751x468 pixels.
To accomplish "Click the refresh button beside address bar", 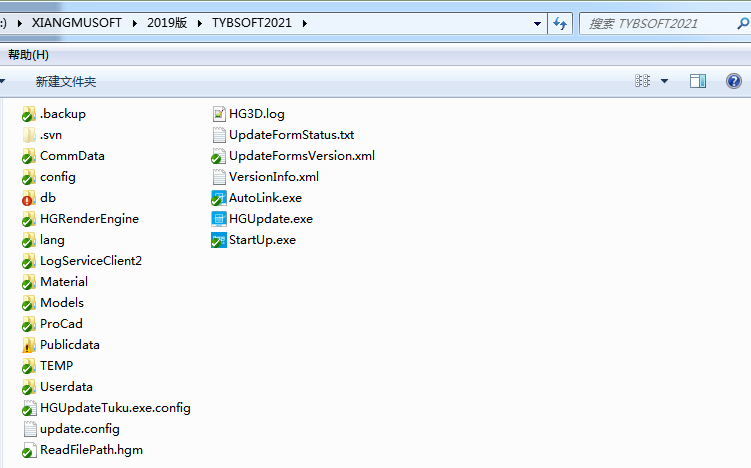I will tap(560, 23).
